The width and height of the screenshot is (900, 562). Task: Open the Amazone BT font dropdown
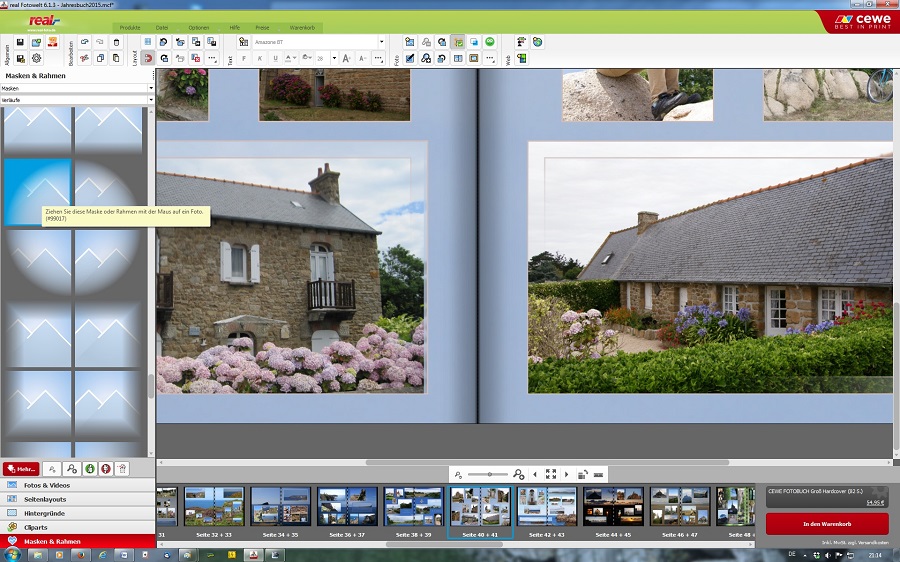tap(381, 42)
